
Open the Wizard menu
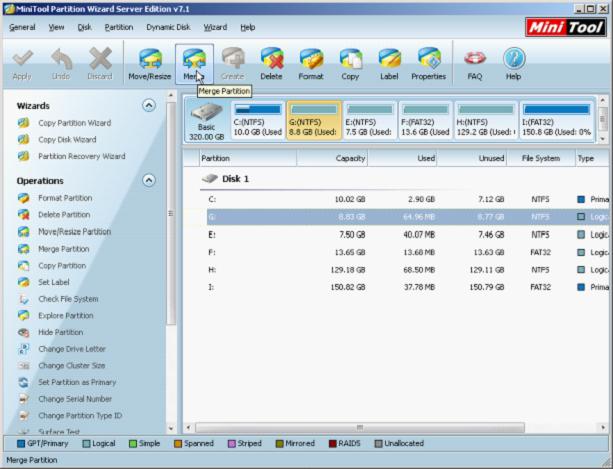tap(215, 27)
